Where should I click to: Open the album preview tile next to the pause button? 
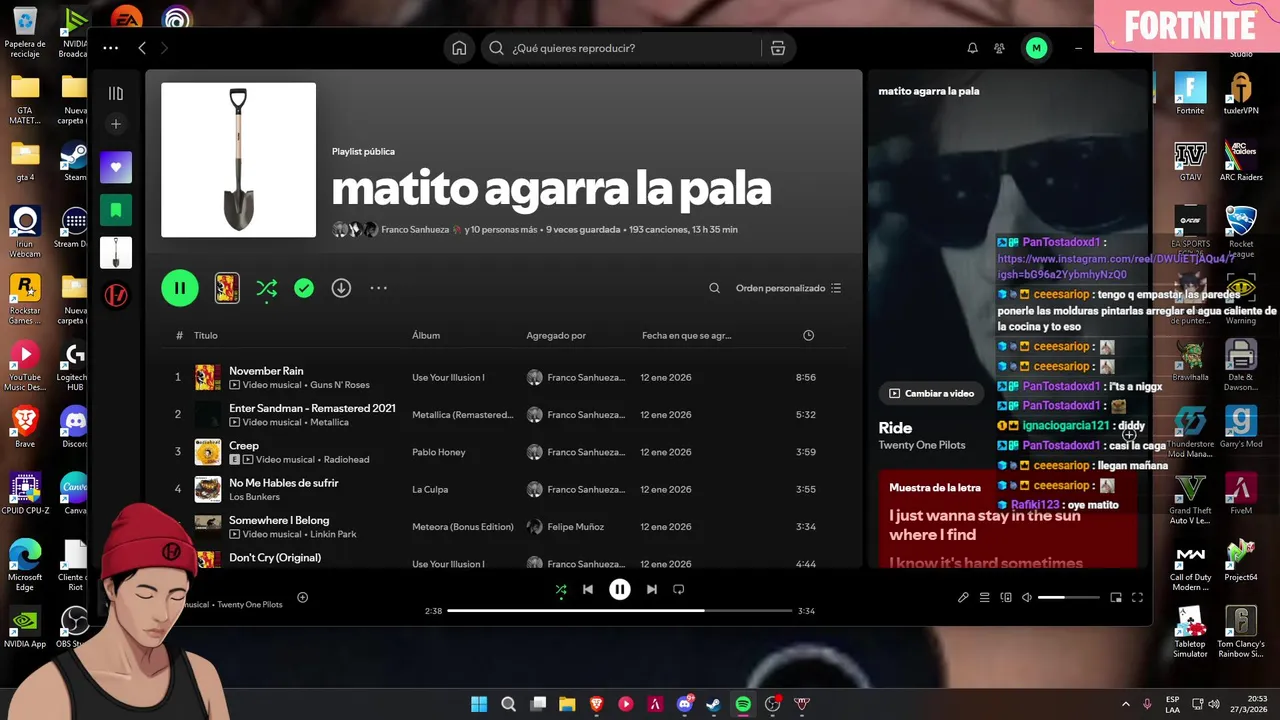pyautogui.click(x=227, y=288)
